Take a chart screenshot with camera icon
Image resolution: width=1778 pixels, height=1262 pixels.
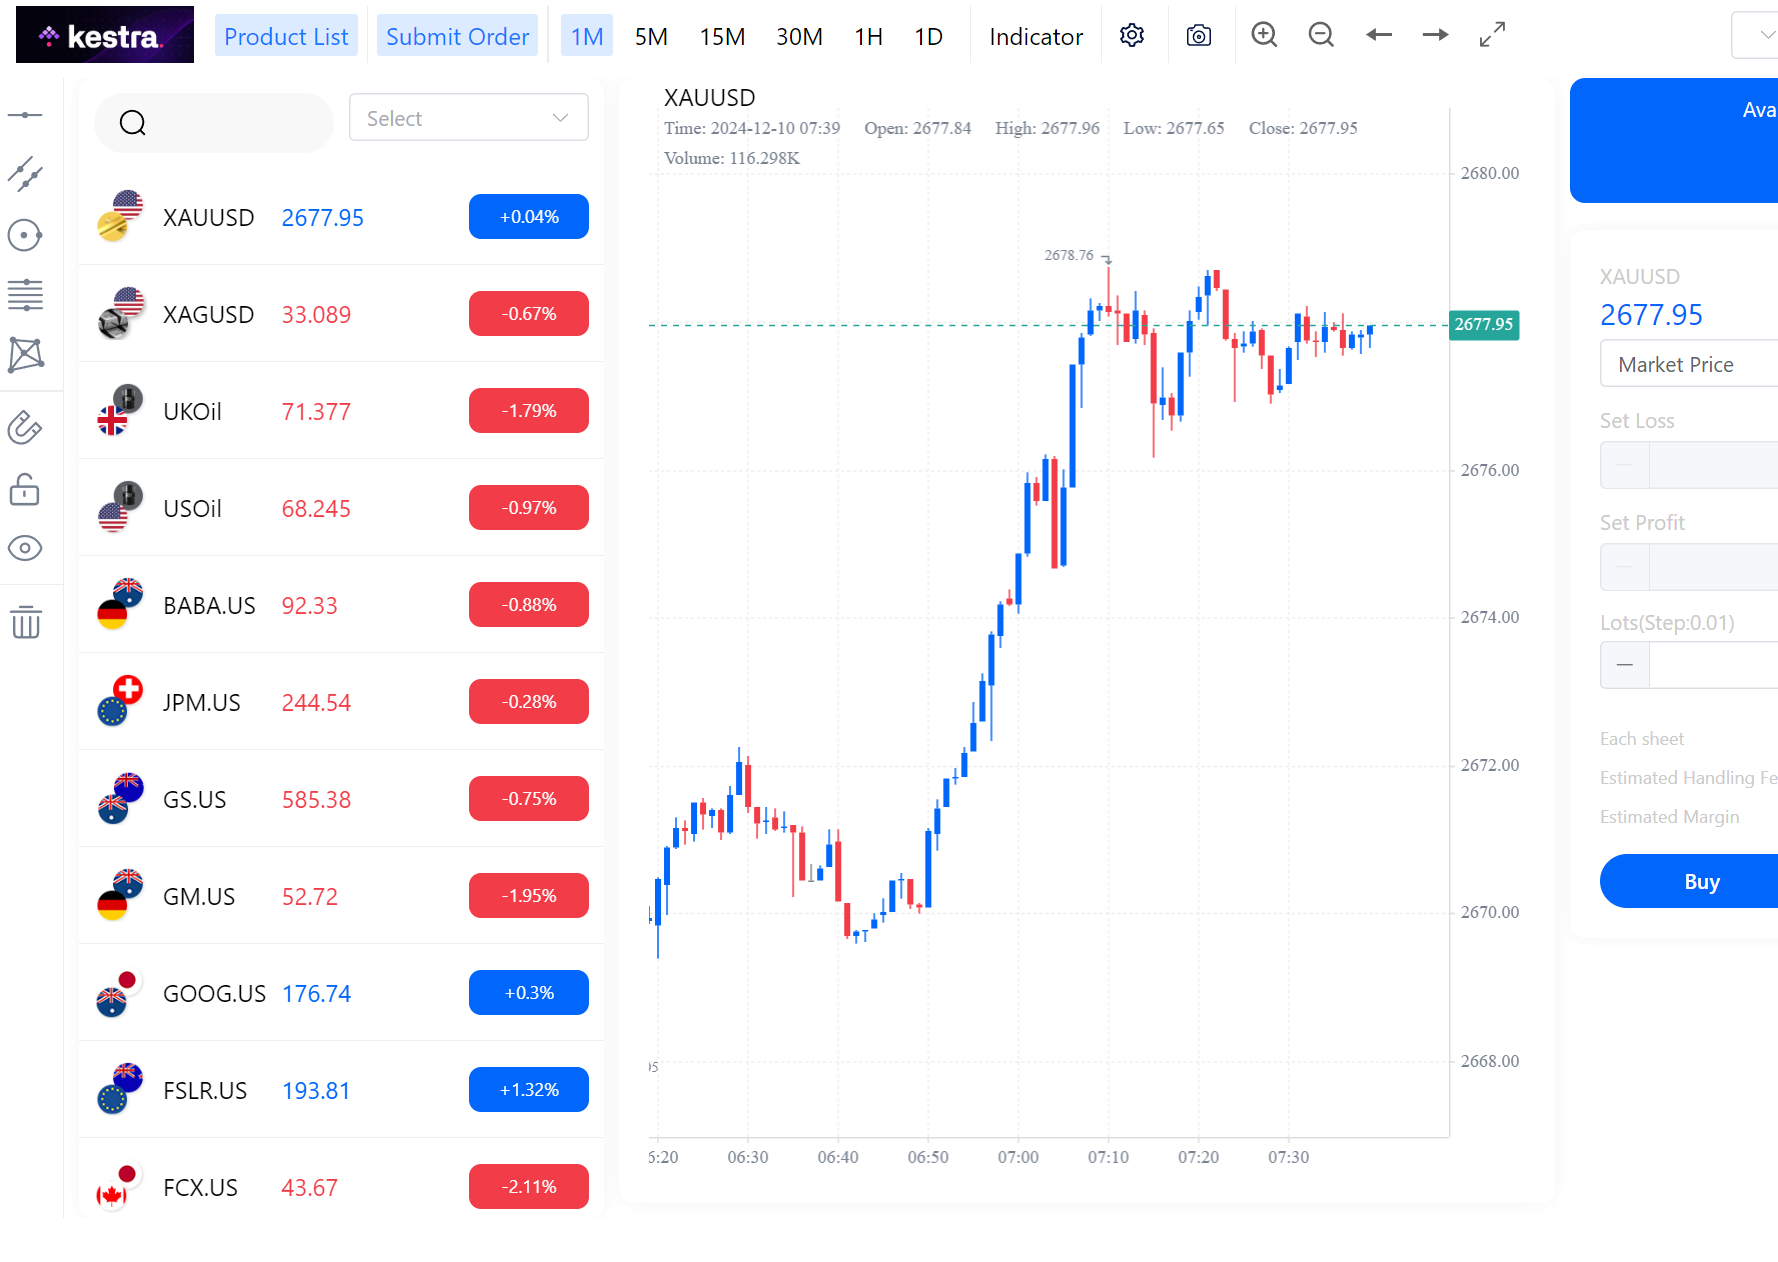[x=1198, y=36]
